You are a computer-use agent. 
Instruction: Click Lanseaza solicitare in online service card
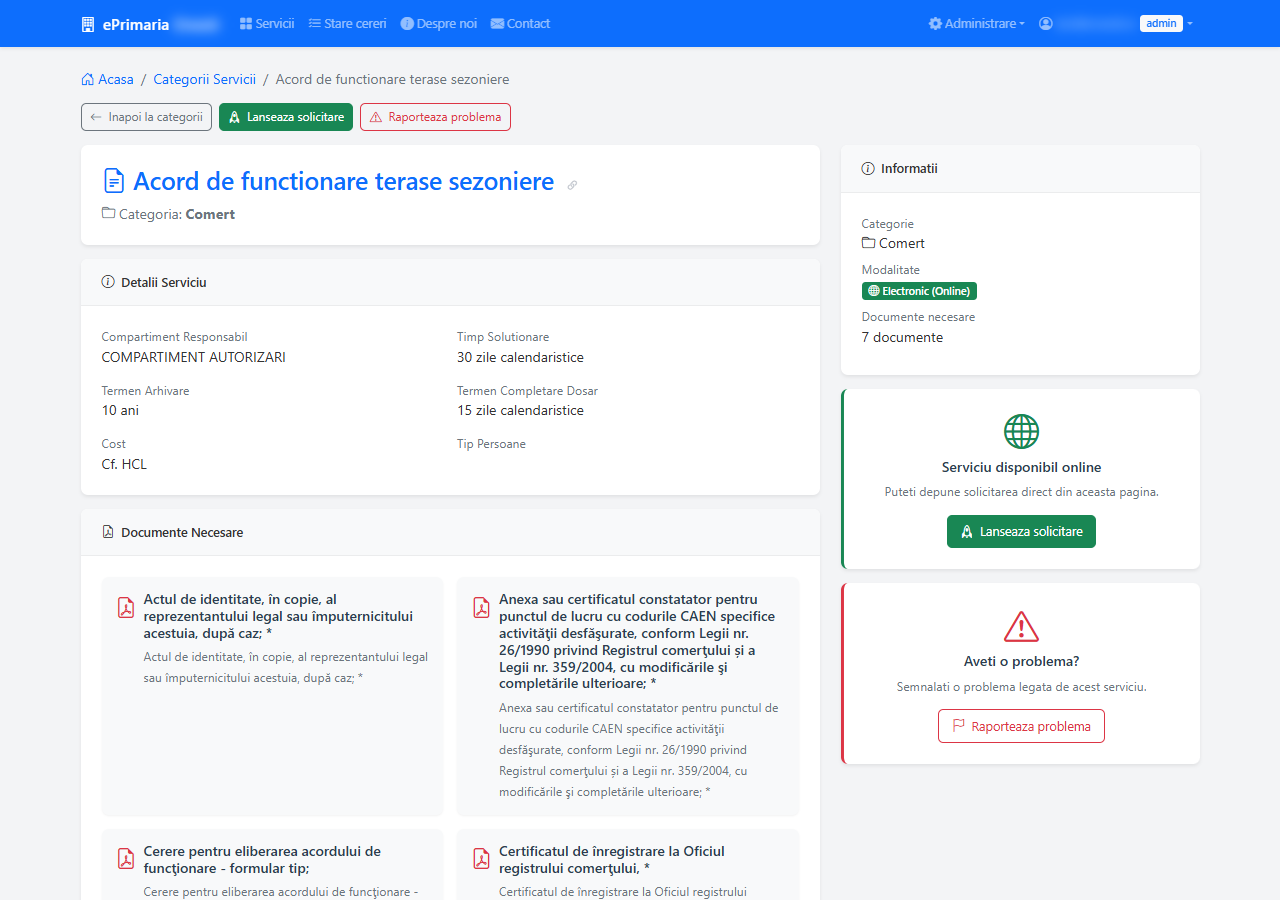pos(1021,532)
